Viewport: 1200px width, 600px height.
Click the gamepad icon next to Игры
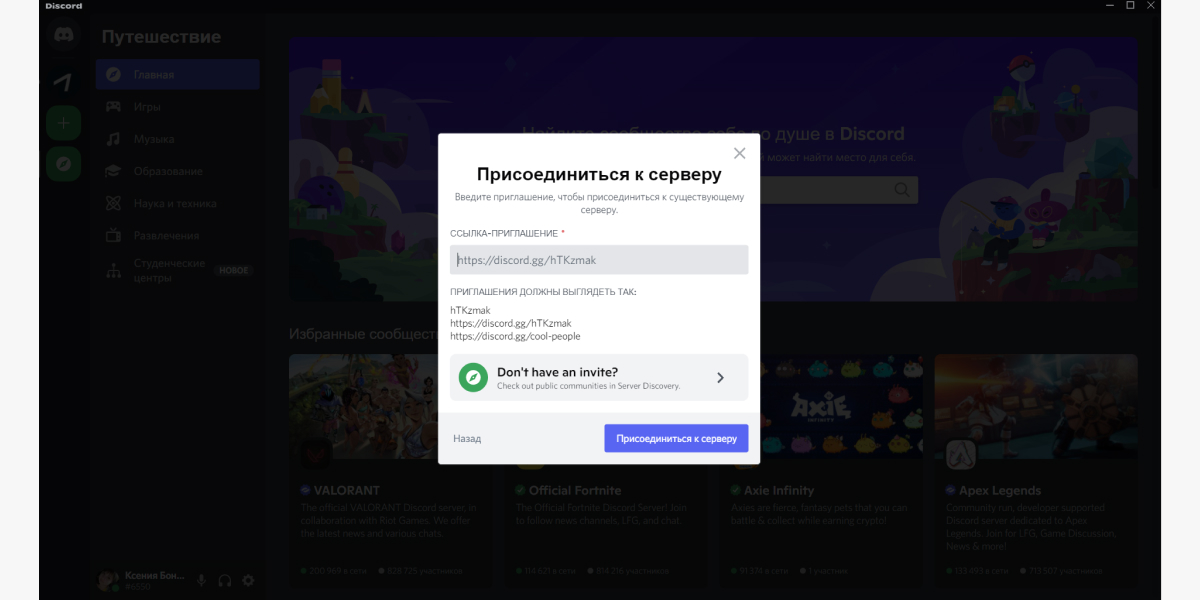point(114,106)
